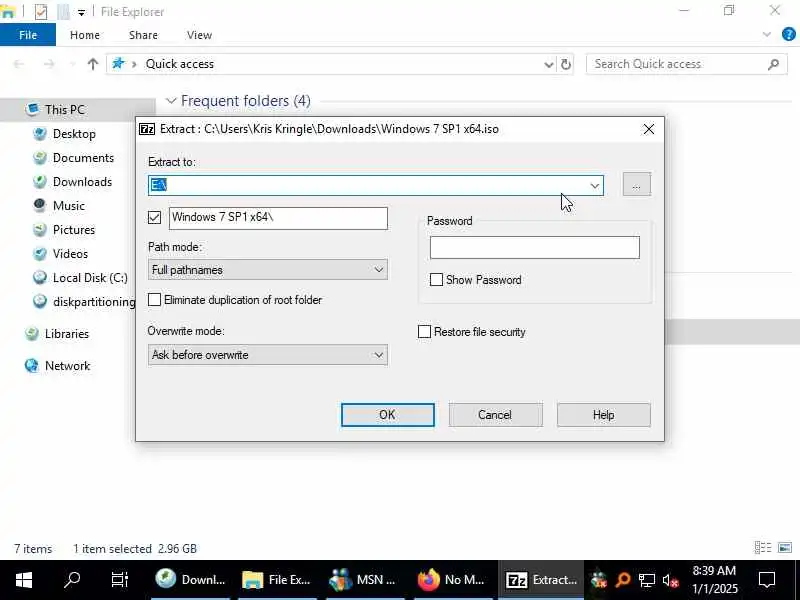Screen dimensions: 800x600
Task: Expand the ribbon chevron near Help
Action: [766, 35]
